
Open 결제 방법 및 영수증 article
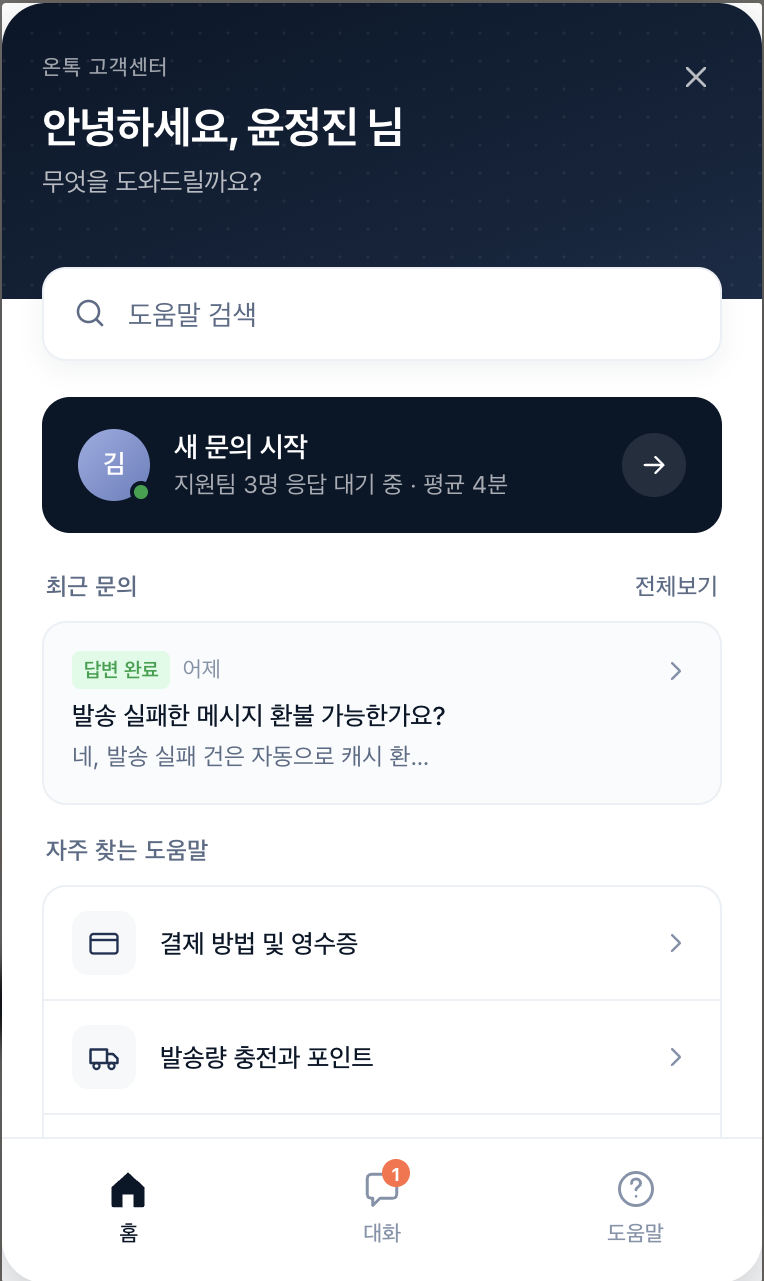382,943
